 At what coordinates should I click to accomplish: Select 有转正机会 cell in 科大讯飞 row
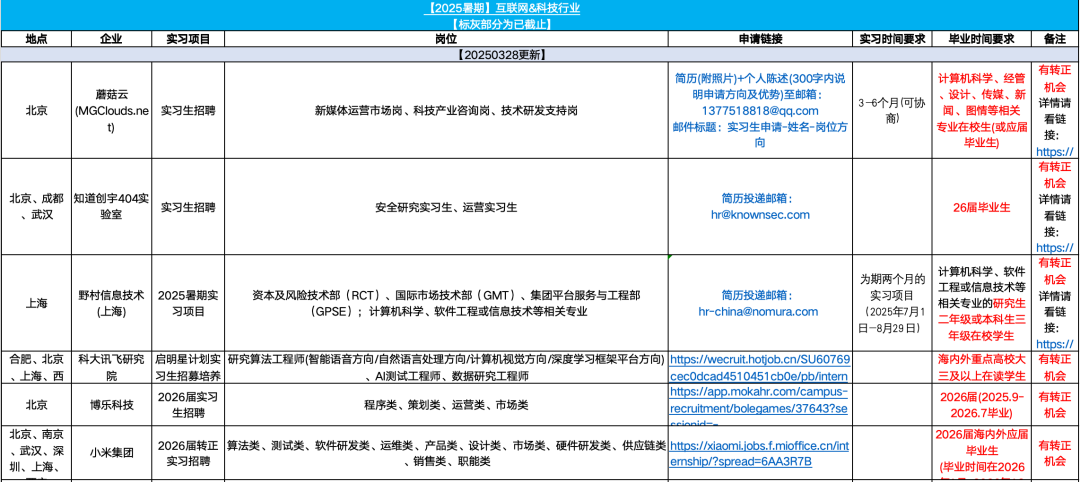click(x=1056, y=367)
